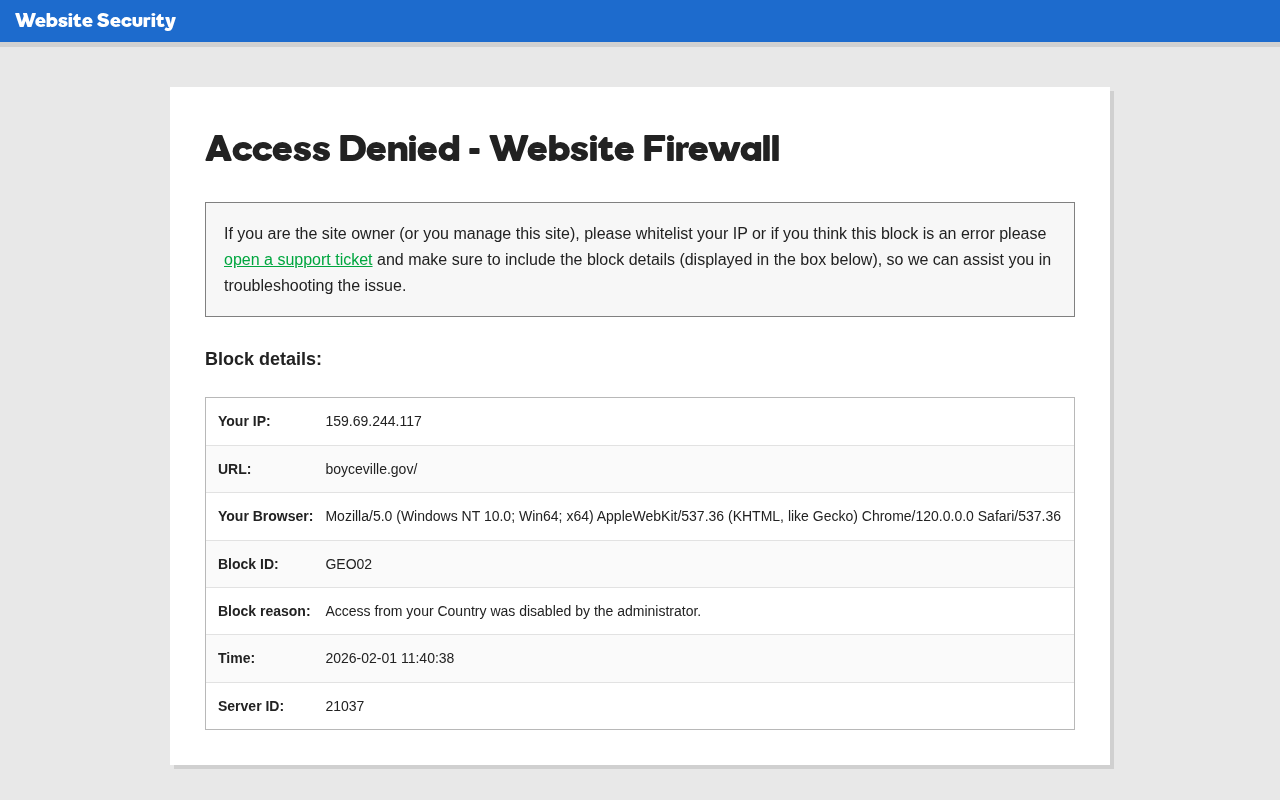The width and height of the screenshot is (1280, 800).
Task: Click the Access Denied heading
Action: [492, 149]
